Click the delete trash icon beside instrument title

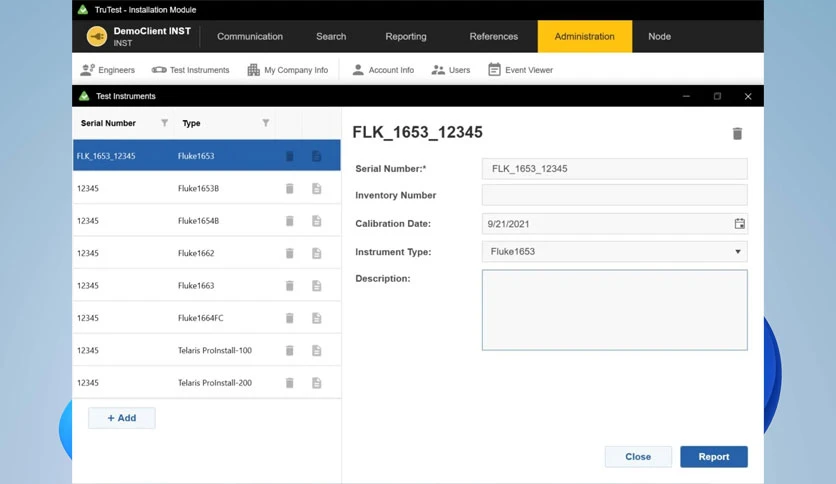(737, 133)
